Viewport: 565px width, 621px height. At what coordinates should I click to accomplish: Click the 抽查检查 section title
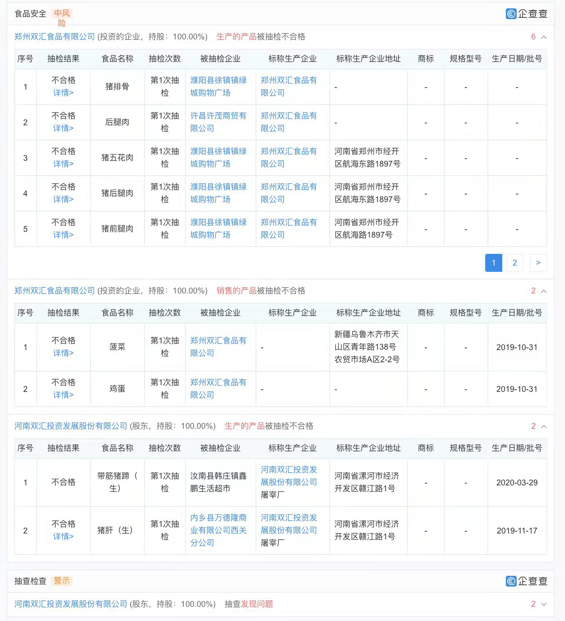(x=30, y=581)
